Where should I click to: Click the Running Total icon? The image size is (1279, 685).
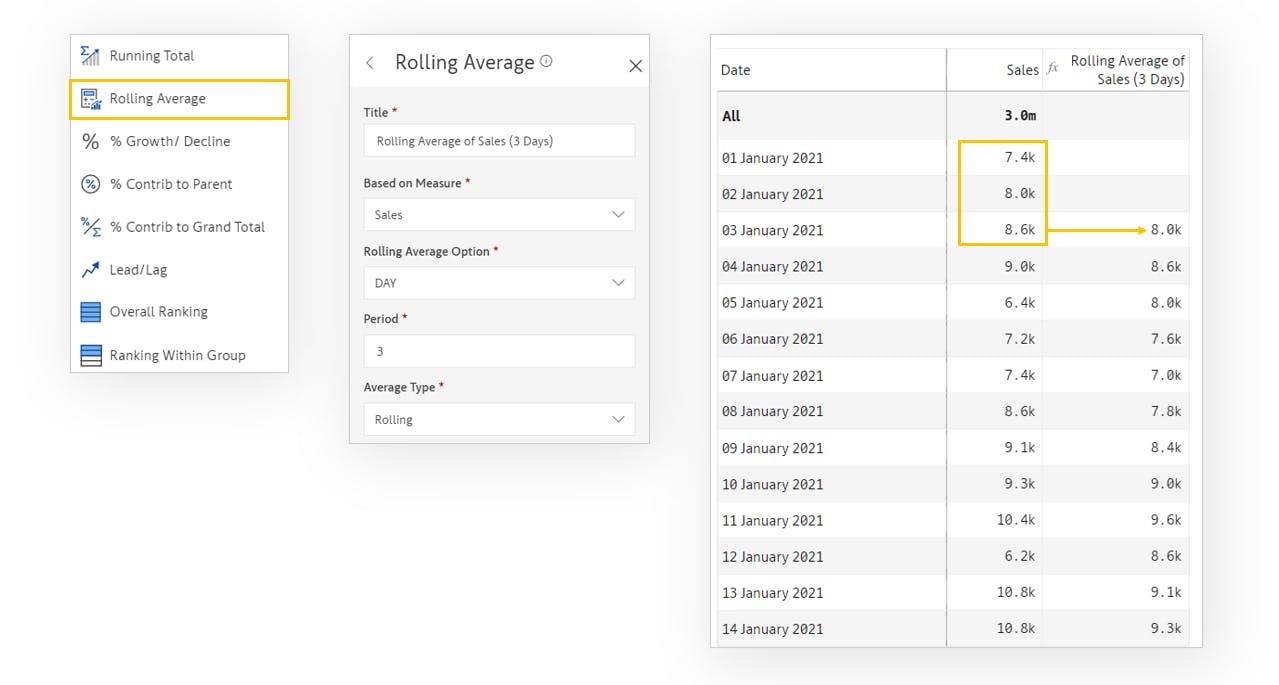(x=90, y=56)
